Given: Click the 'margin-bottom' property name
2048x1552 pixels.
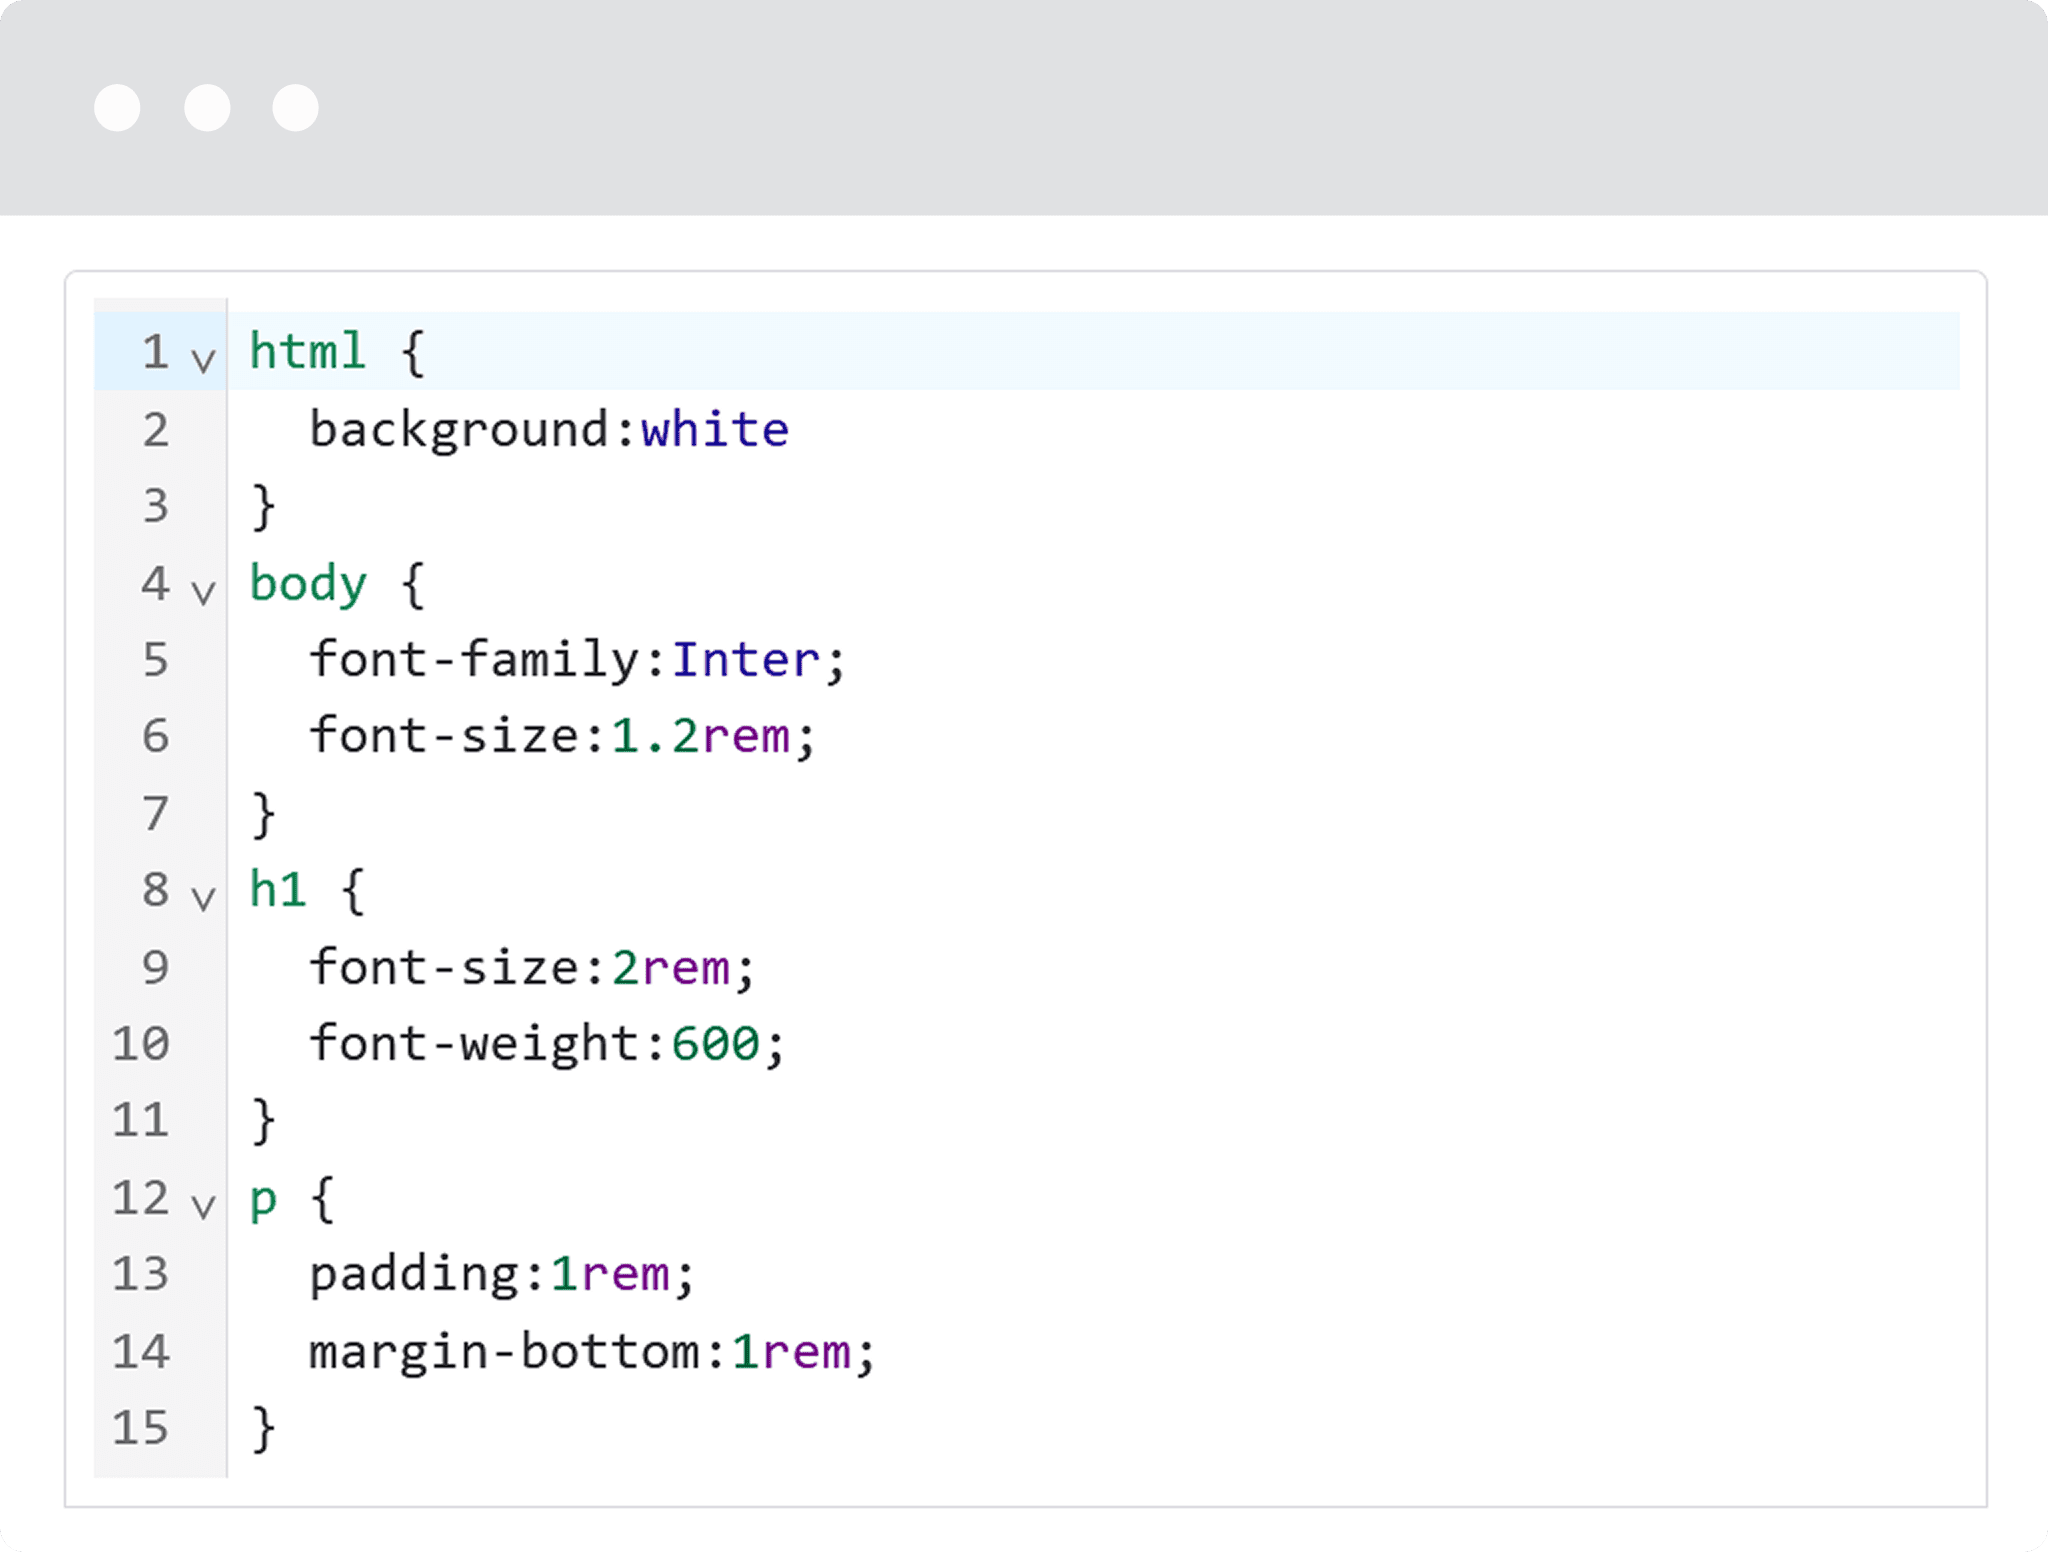Looking at the screenshot, I should click(505, 1352).
